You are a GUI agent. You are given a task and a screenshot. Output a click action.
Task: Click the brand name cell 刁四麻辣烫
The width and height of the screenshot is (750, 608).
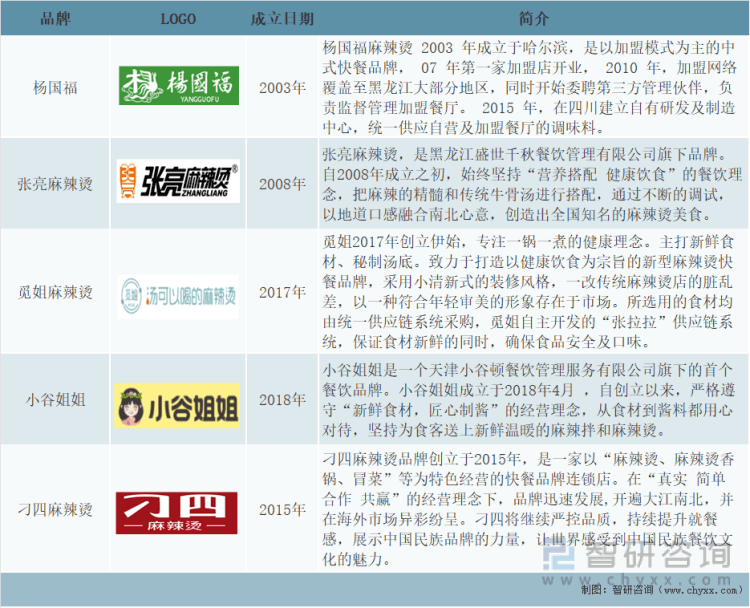coord(55,509)
